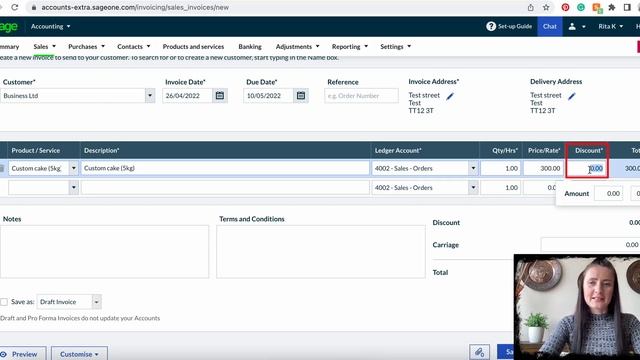640x360 pixels.
Task: Open the Product / Service dropdown for Custom cake
Action: (x=73, y=168)
